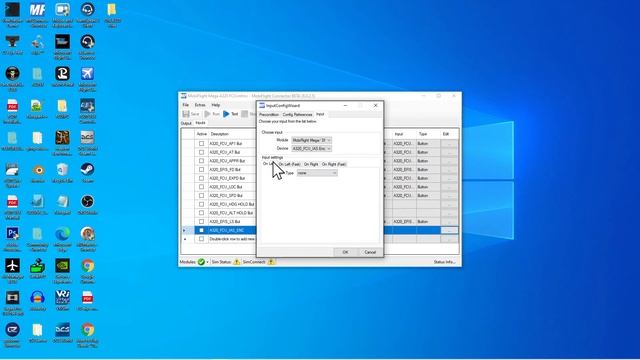Open Google Chrome icon beside the NVIDIA icon
640x360 pixels.
(87, 266)
